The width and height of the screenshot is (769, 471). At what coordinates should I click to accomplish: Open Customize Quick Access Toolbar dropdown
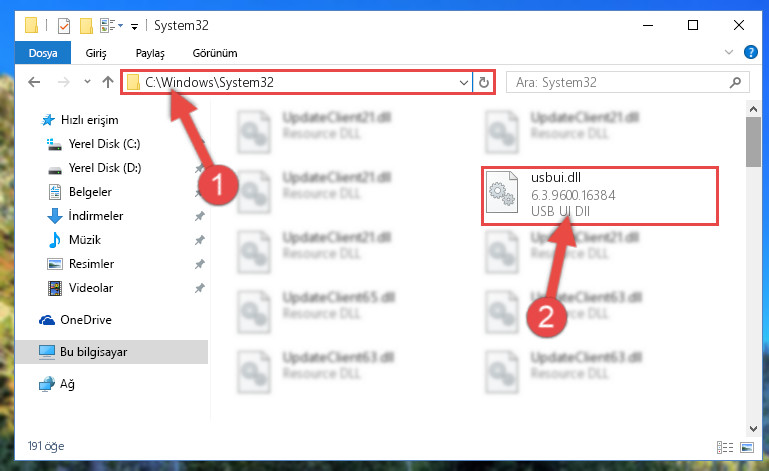tap(134, 26)
